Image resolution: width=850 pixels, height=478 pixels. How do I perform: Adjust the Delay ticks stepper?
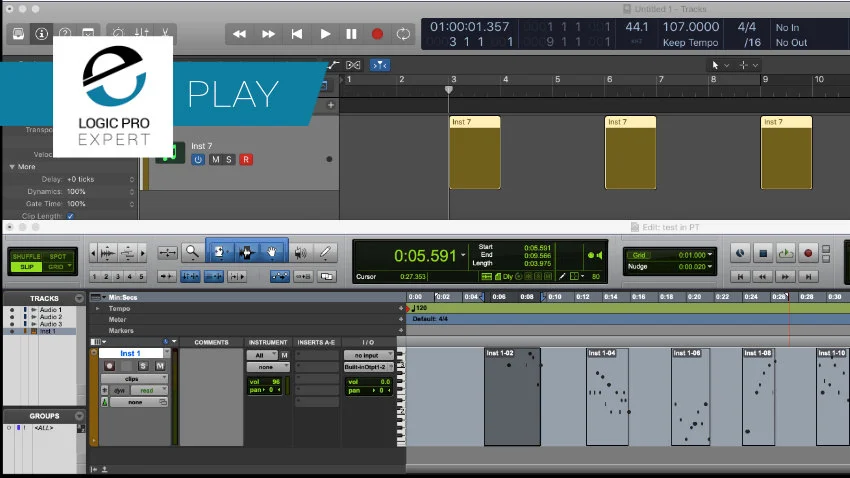coord(132,179)
